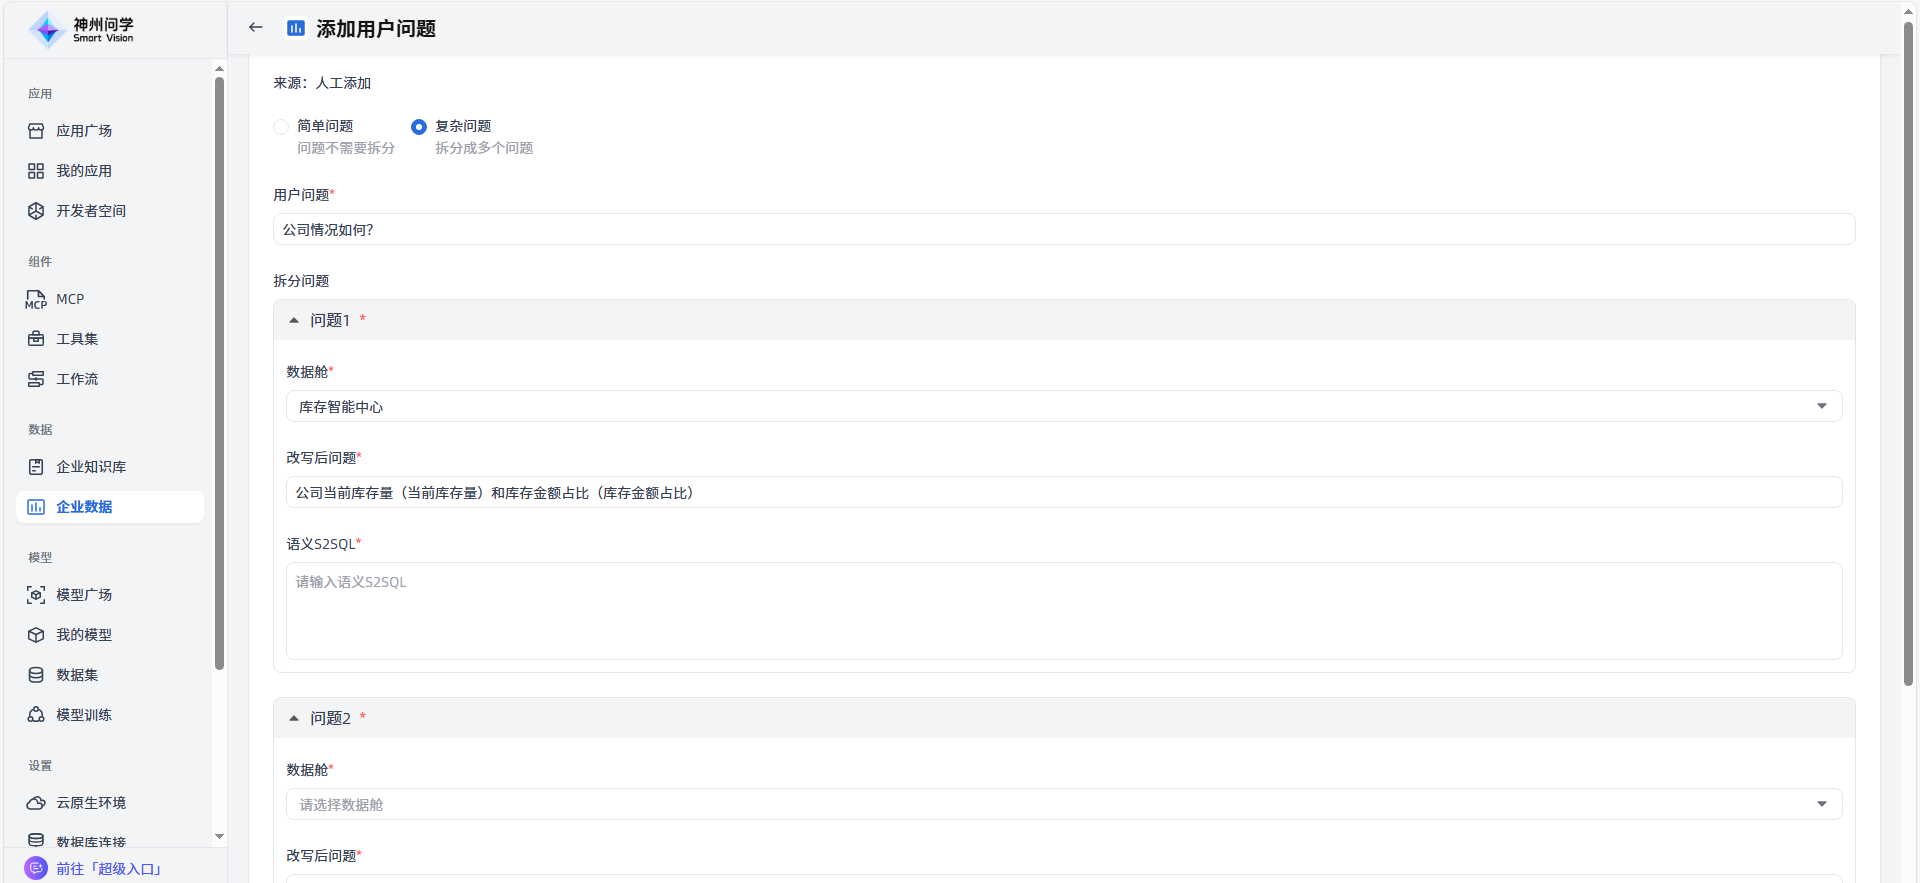Click the back arrow beside 添加用户问题

point(256,28)
